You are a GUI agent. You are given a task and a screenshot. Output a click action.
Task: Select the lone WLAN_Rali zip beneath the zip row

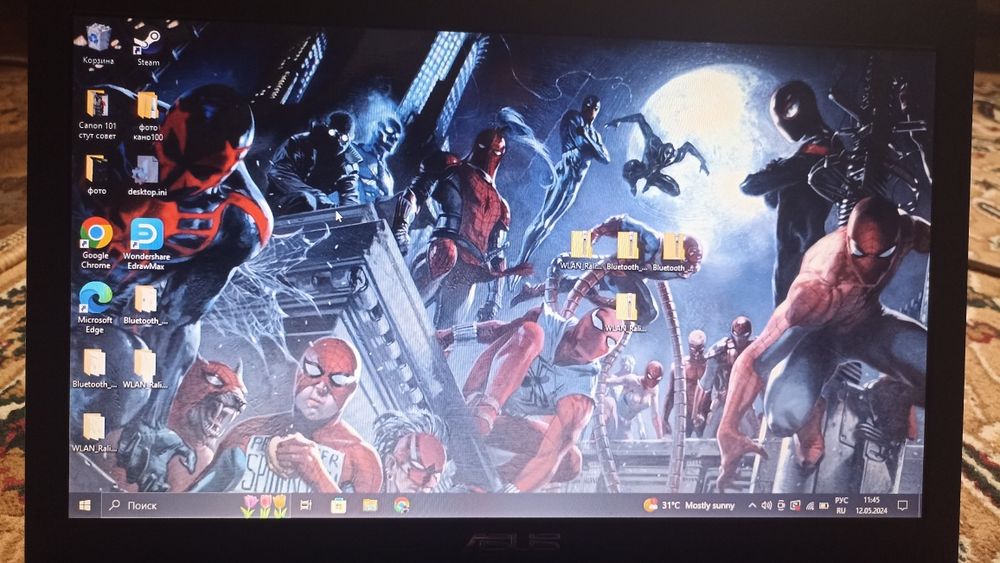click(x=626, y=312)
